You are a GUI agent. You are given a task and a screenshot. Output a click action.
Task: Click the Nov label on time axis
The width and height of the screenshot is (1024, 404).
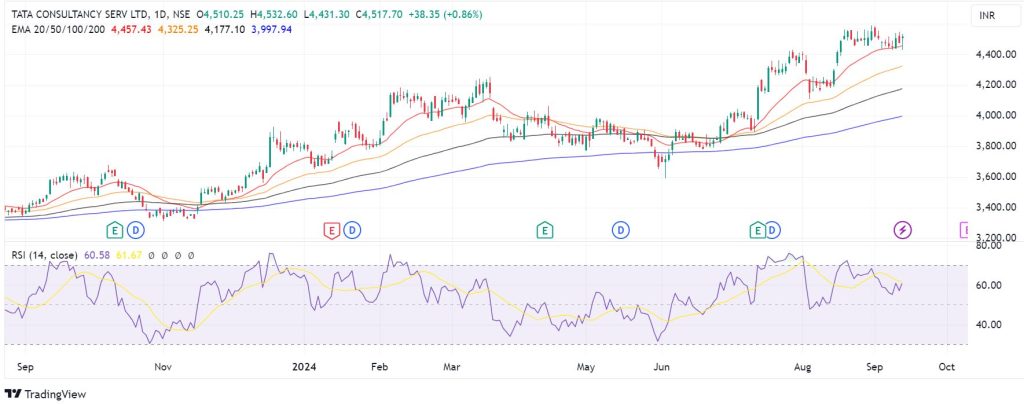(163, 367)
